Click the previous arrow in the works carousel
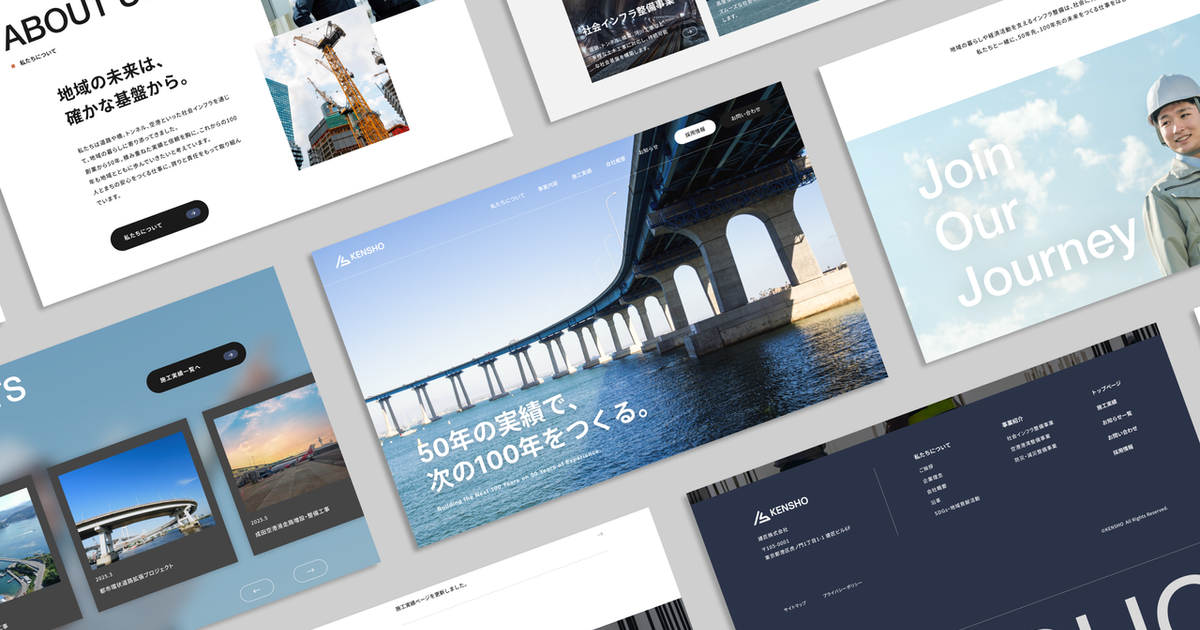The image size is (1200, 630). coord(257,591)
